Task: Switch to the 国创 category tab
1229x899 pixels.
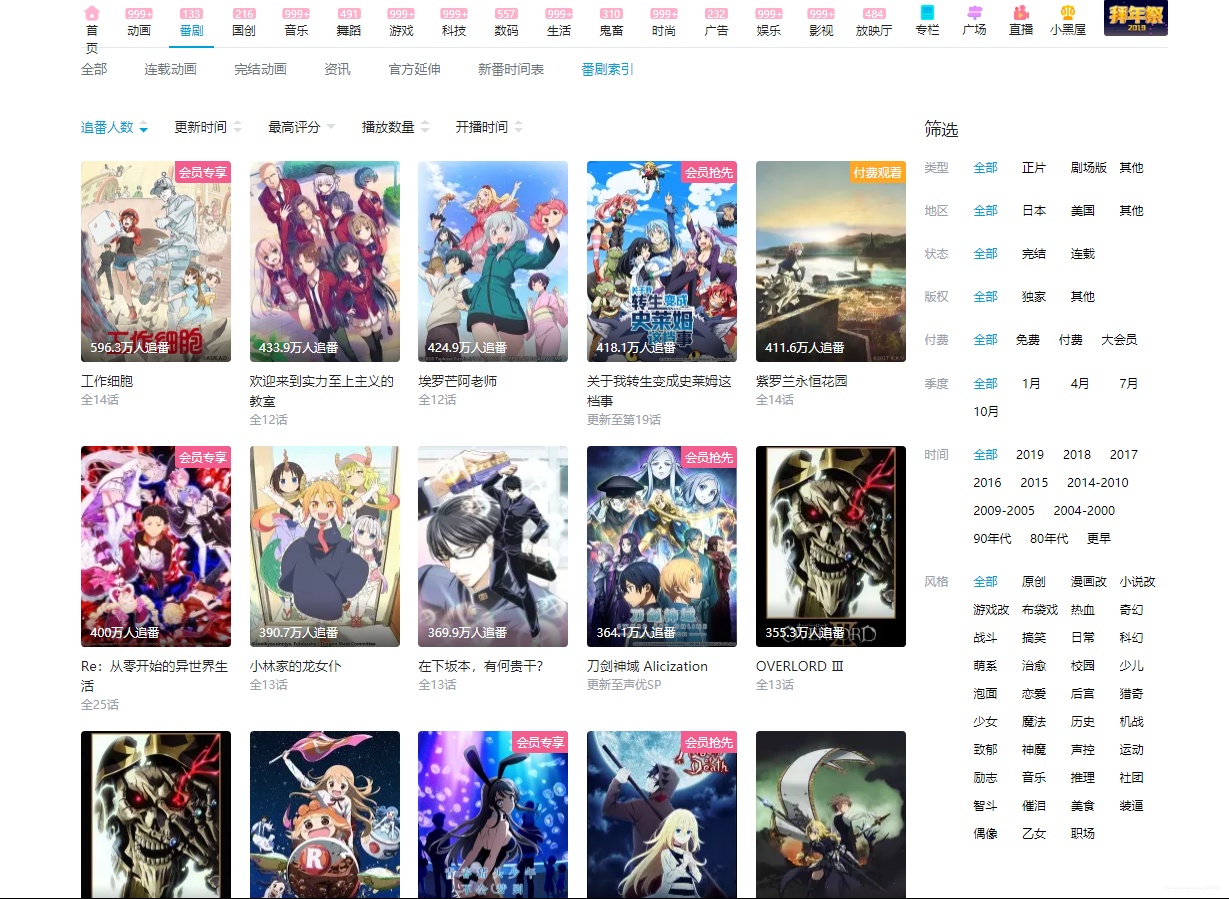Action: click(x=244, y=30)
